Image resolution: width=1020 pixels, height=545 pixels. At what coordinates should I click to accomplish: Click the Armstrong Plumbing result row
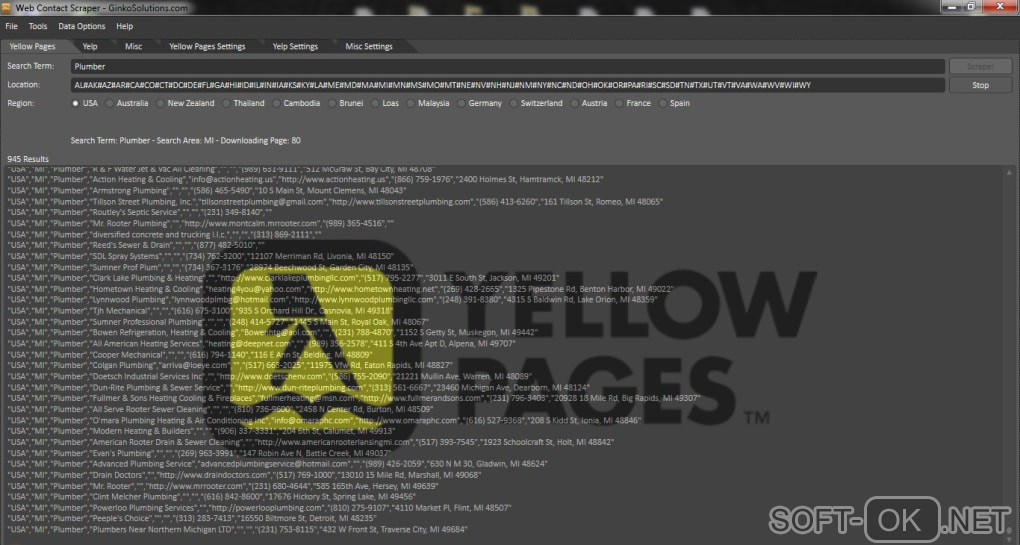point(206,191)
